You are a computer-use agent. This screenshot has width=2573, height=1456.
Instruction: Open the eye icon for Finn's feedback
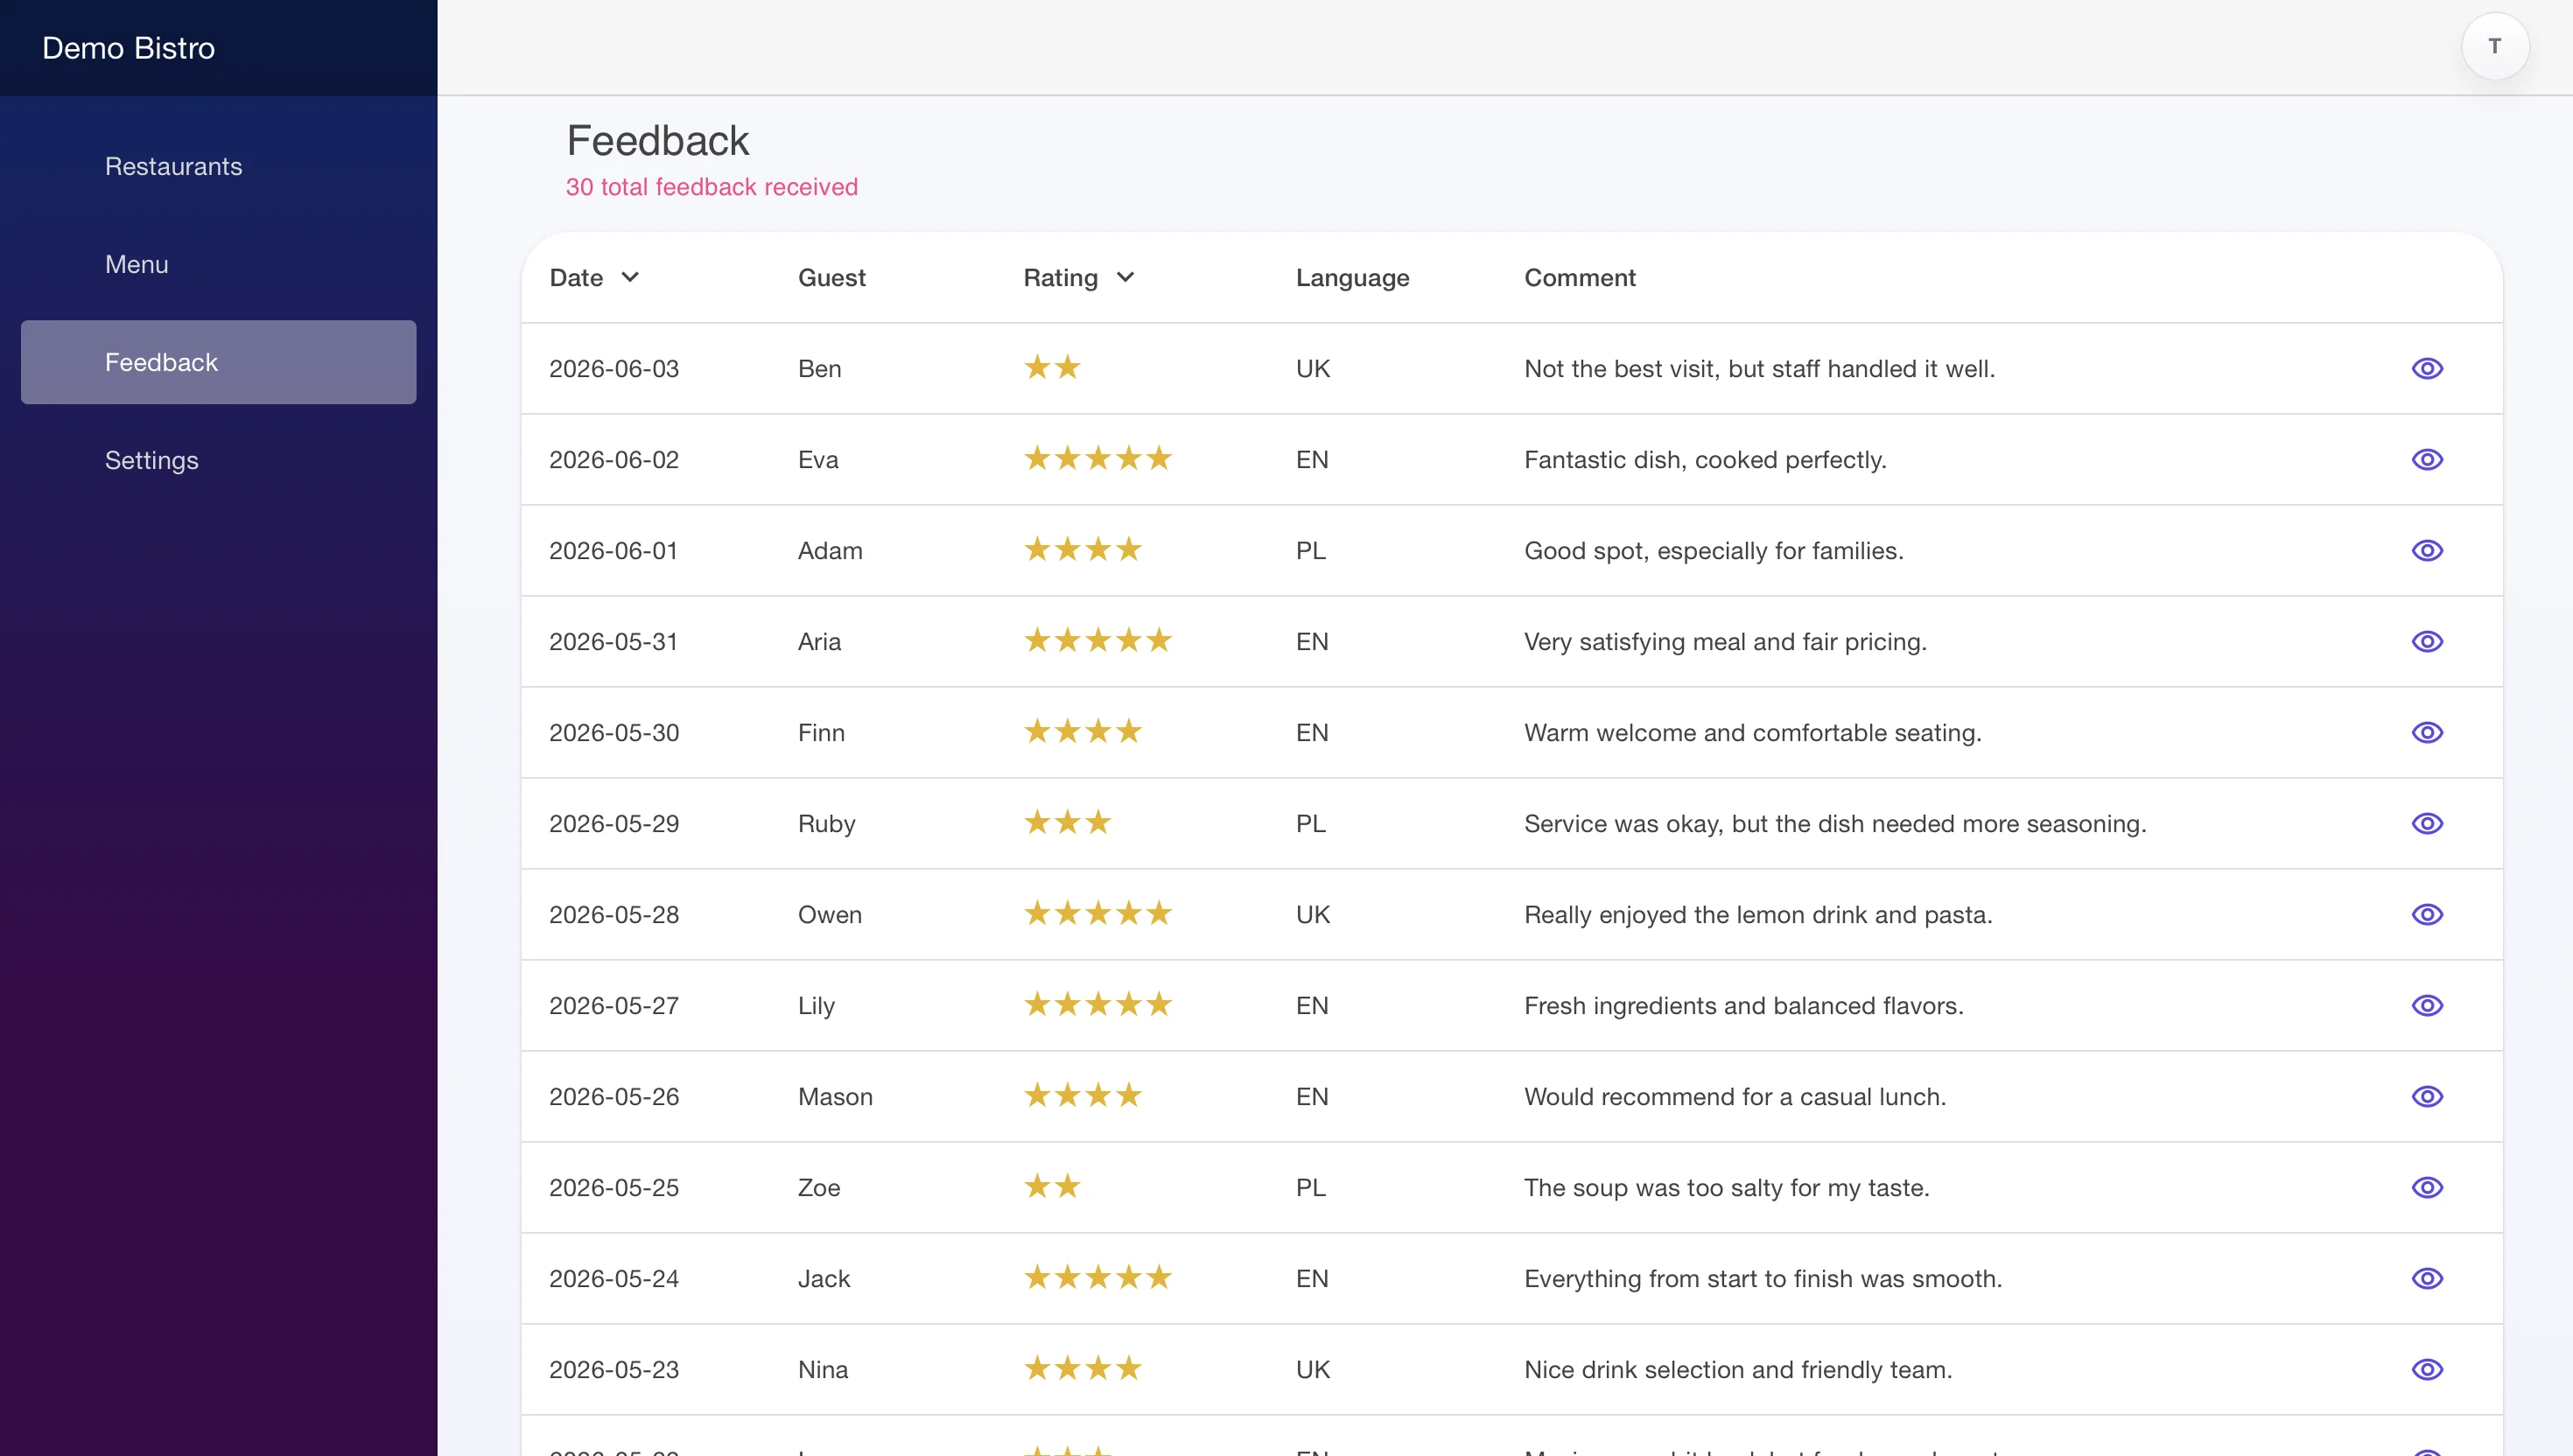click(2427, 732)
